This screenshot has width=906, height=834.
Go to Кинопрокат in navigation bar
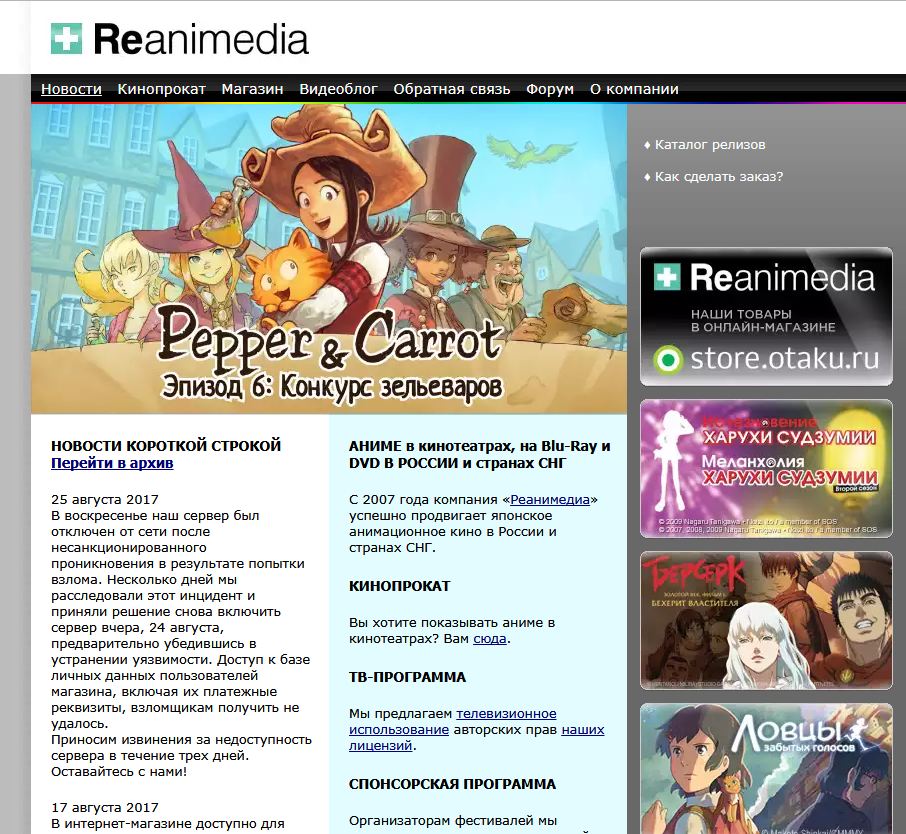click(x=161, y=89)
